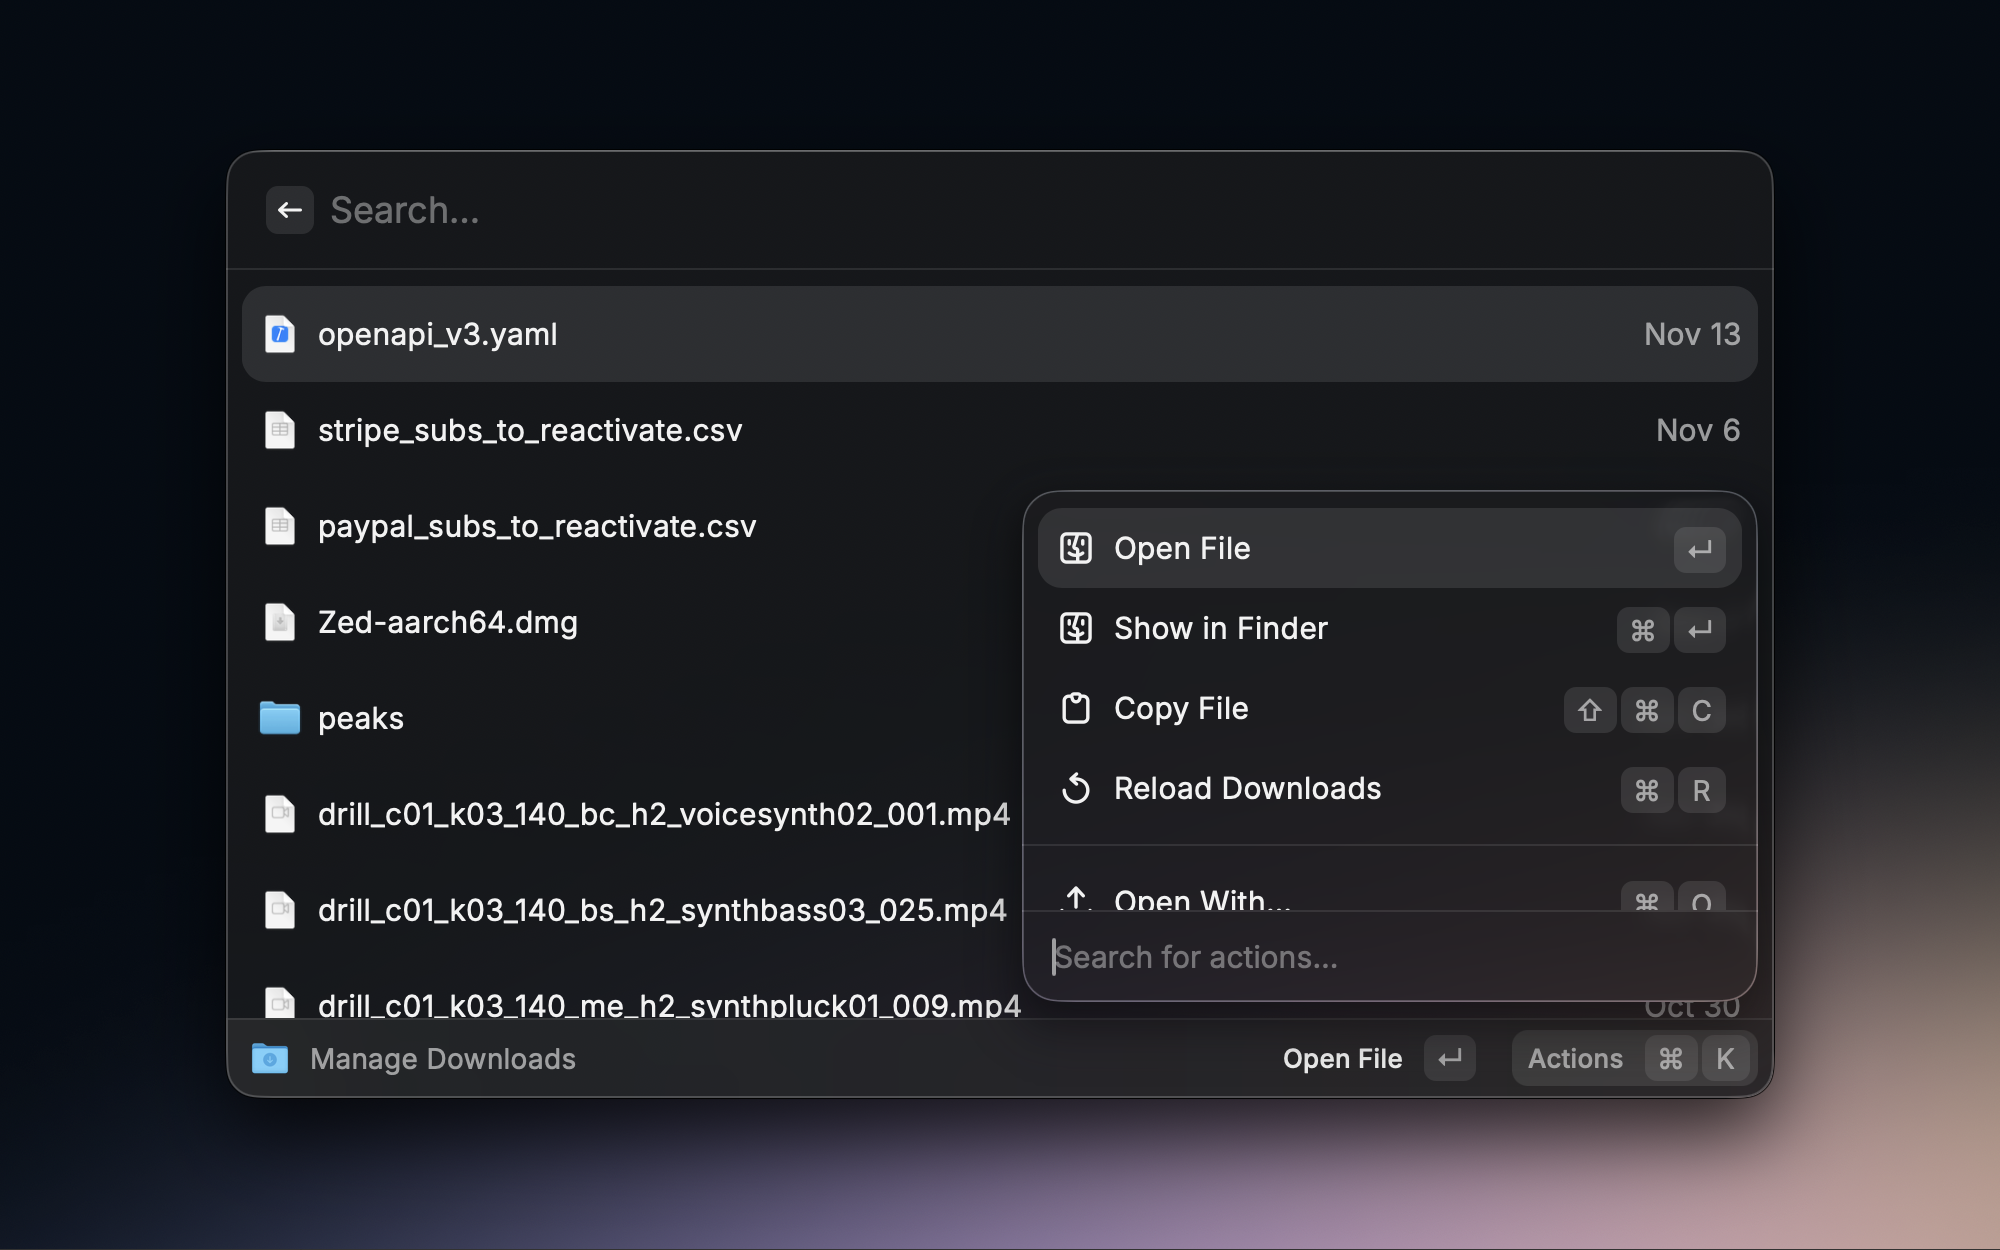Choose Copy File from actions menu

pos(1181,709)
